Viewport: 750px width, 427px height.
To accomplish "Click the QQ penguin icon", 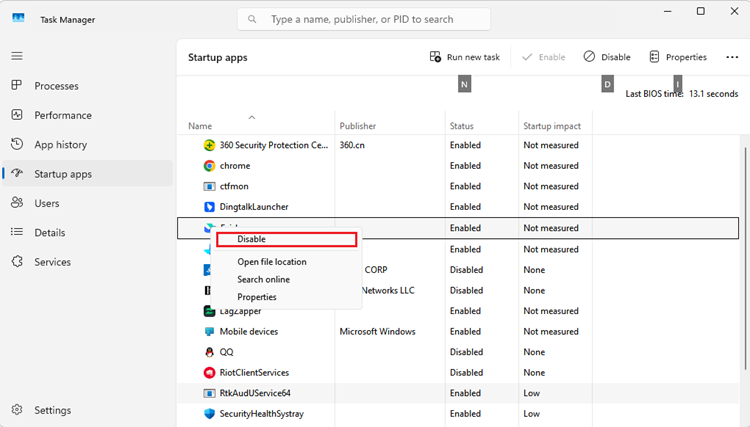I will [x=209, y=352].
